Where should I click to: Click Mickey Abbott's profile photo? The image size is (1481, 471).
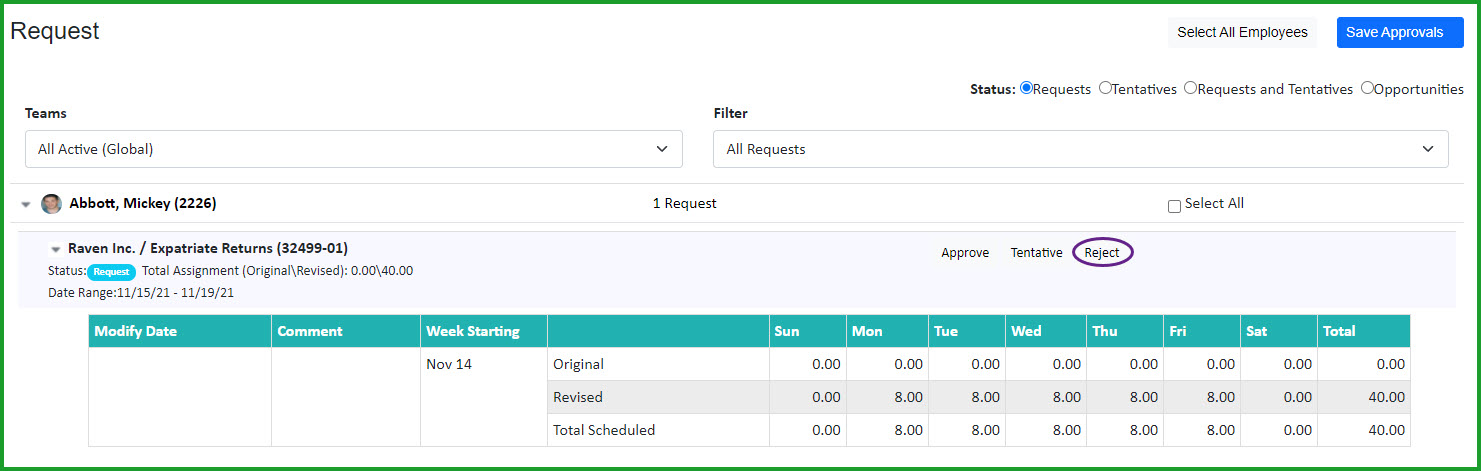[51, 204]
